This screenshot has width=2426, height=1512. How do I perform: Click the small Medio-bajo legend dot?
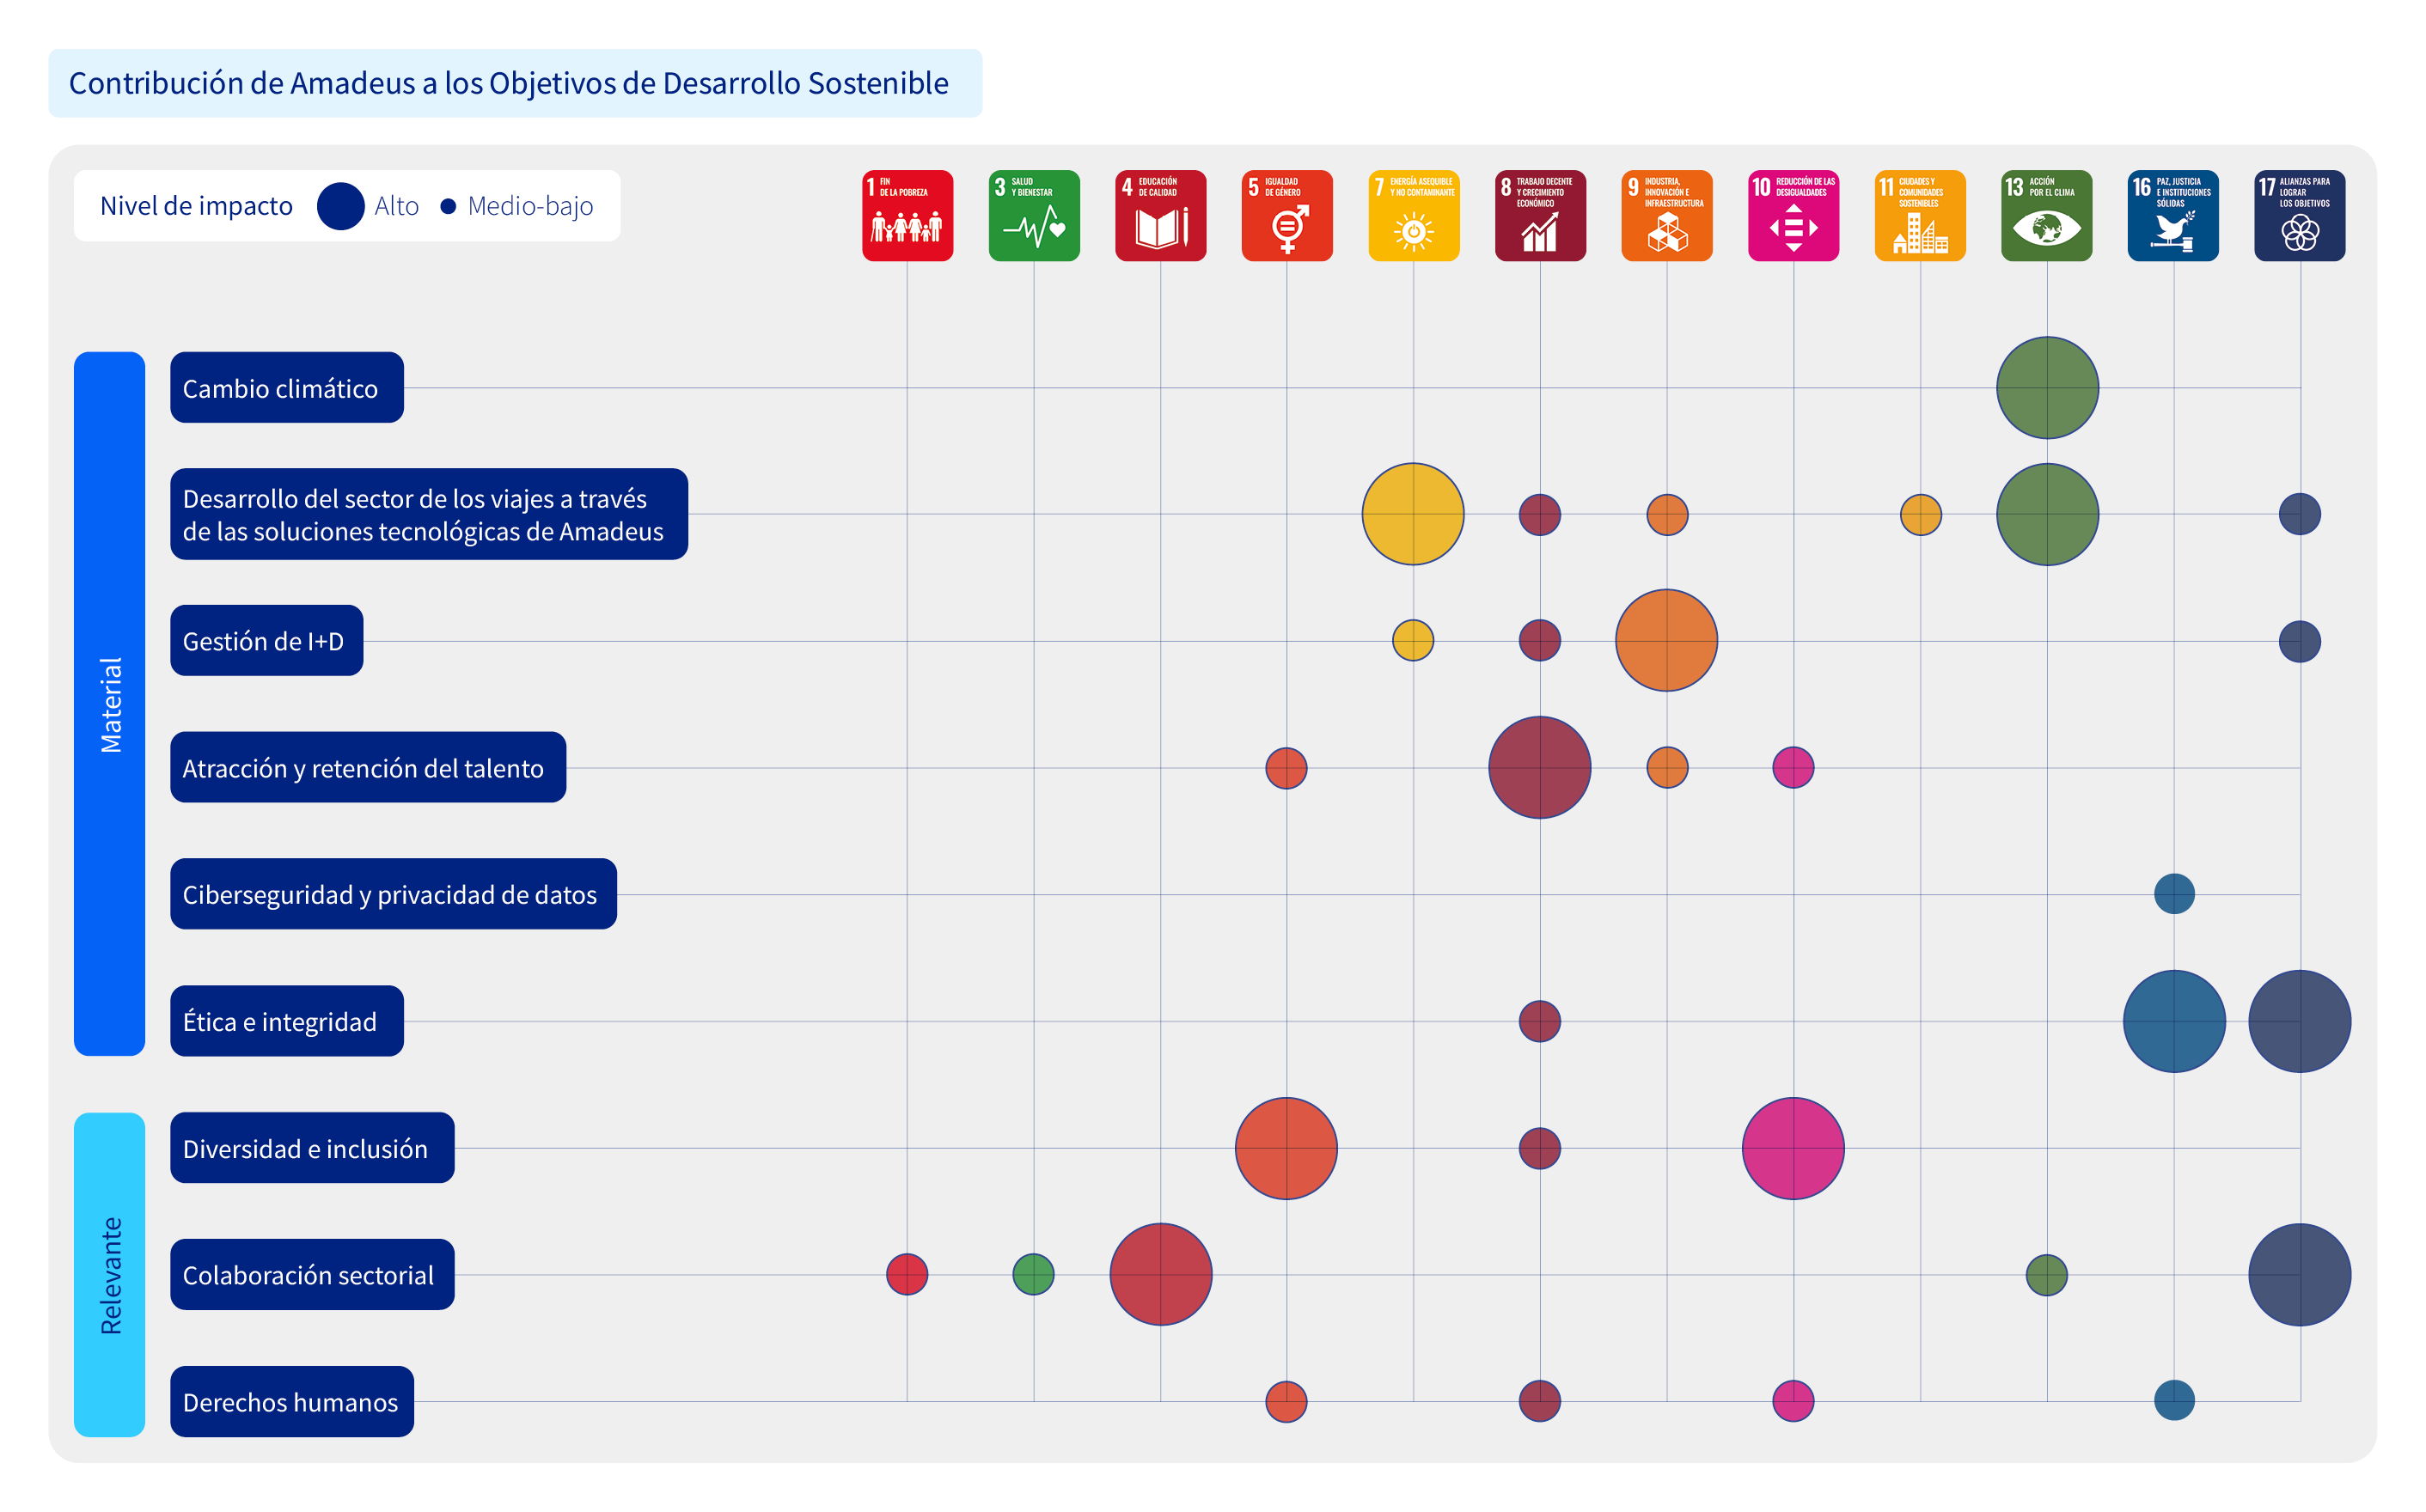click(x=448, y=206)
